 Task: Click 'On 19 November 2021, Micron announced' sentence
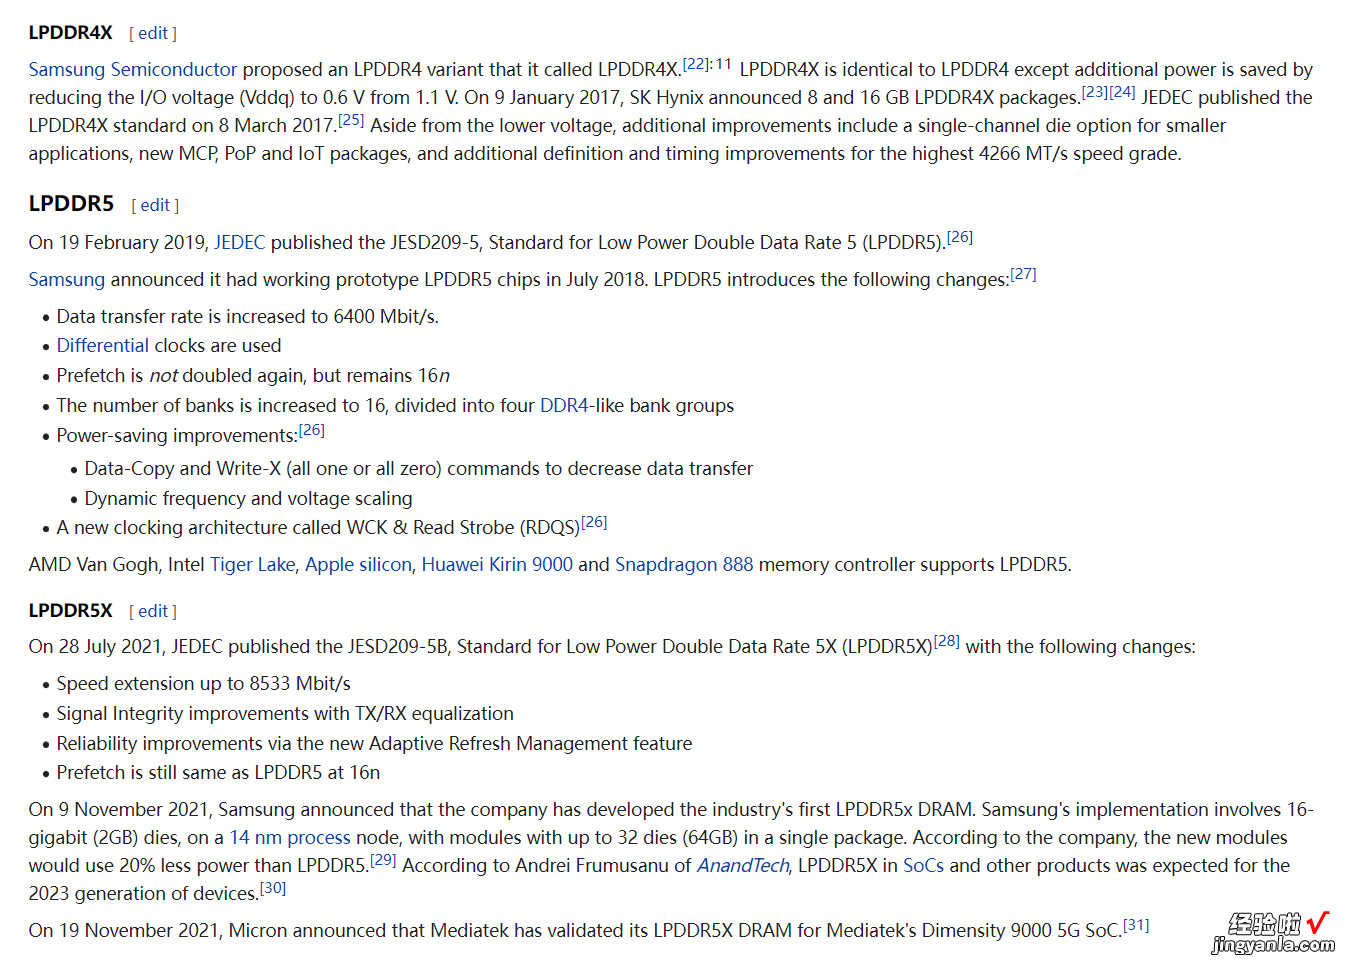(x=575, y=930)
